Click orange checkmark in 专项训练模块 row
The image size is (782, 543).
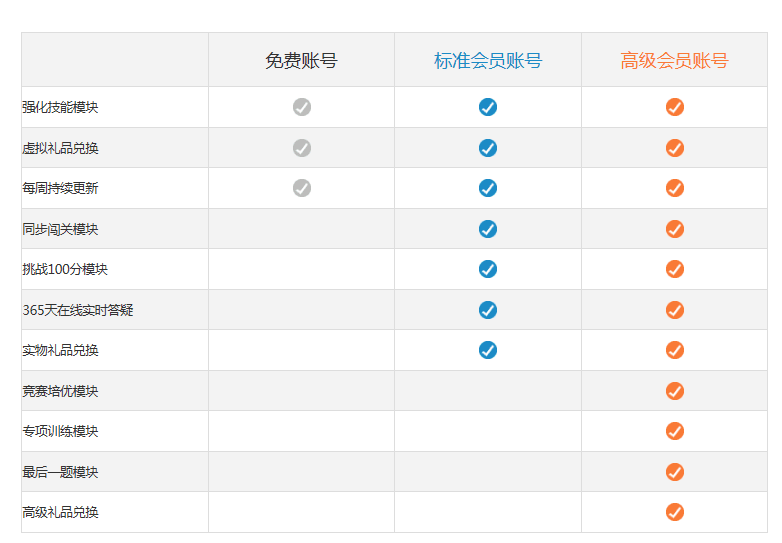[675, 431]
